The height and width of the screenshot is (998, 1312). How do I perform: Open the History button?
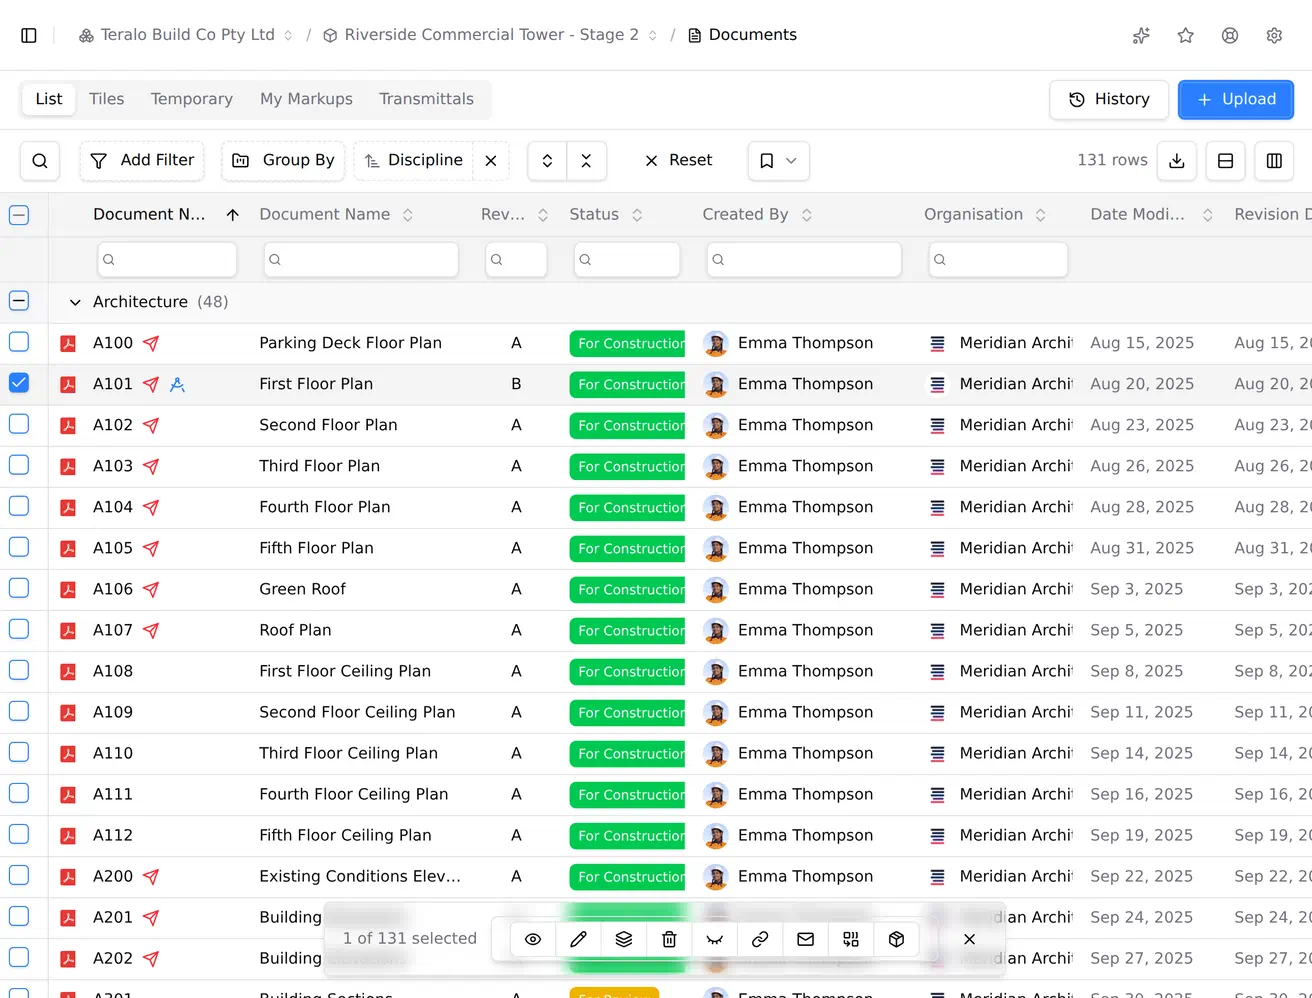pos(1109,100)
